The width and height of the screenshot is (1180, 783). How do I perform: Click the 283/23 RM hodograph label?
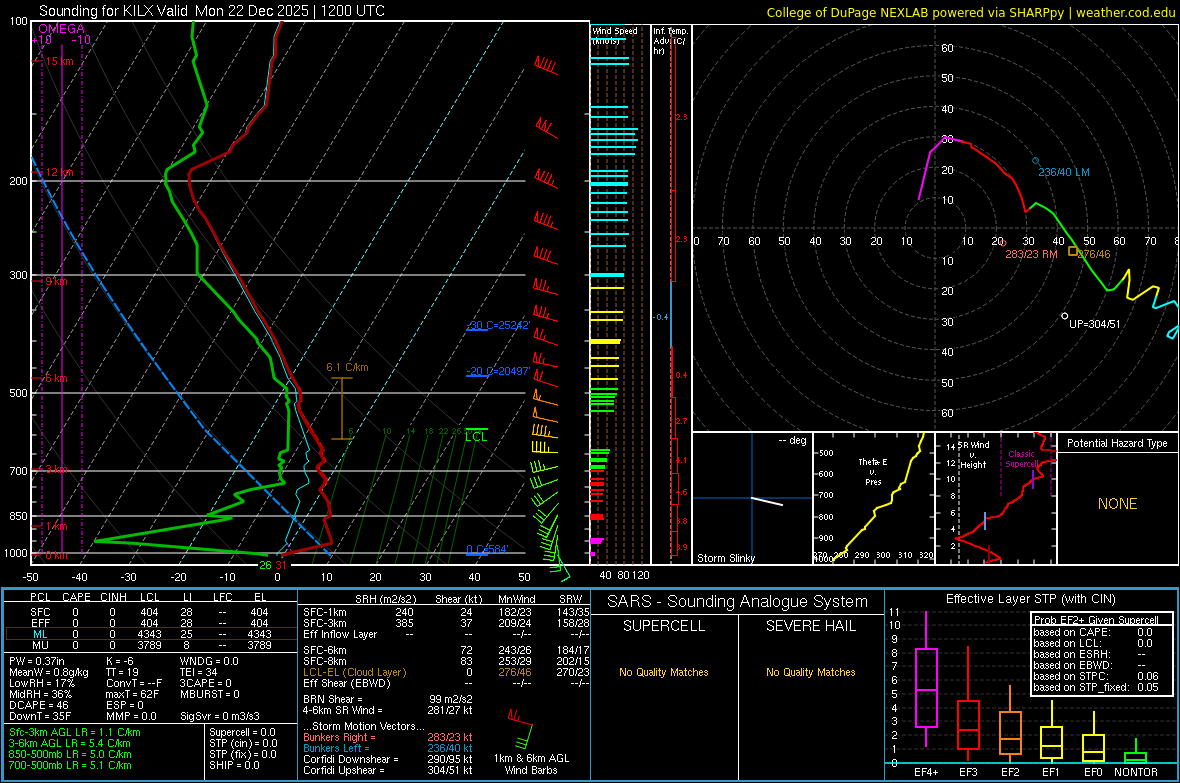pos(1031,254)
